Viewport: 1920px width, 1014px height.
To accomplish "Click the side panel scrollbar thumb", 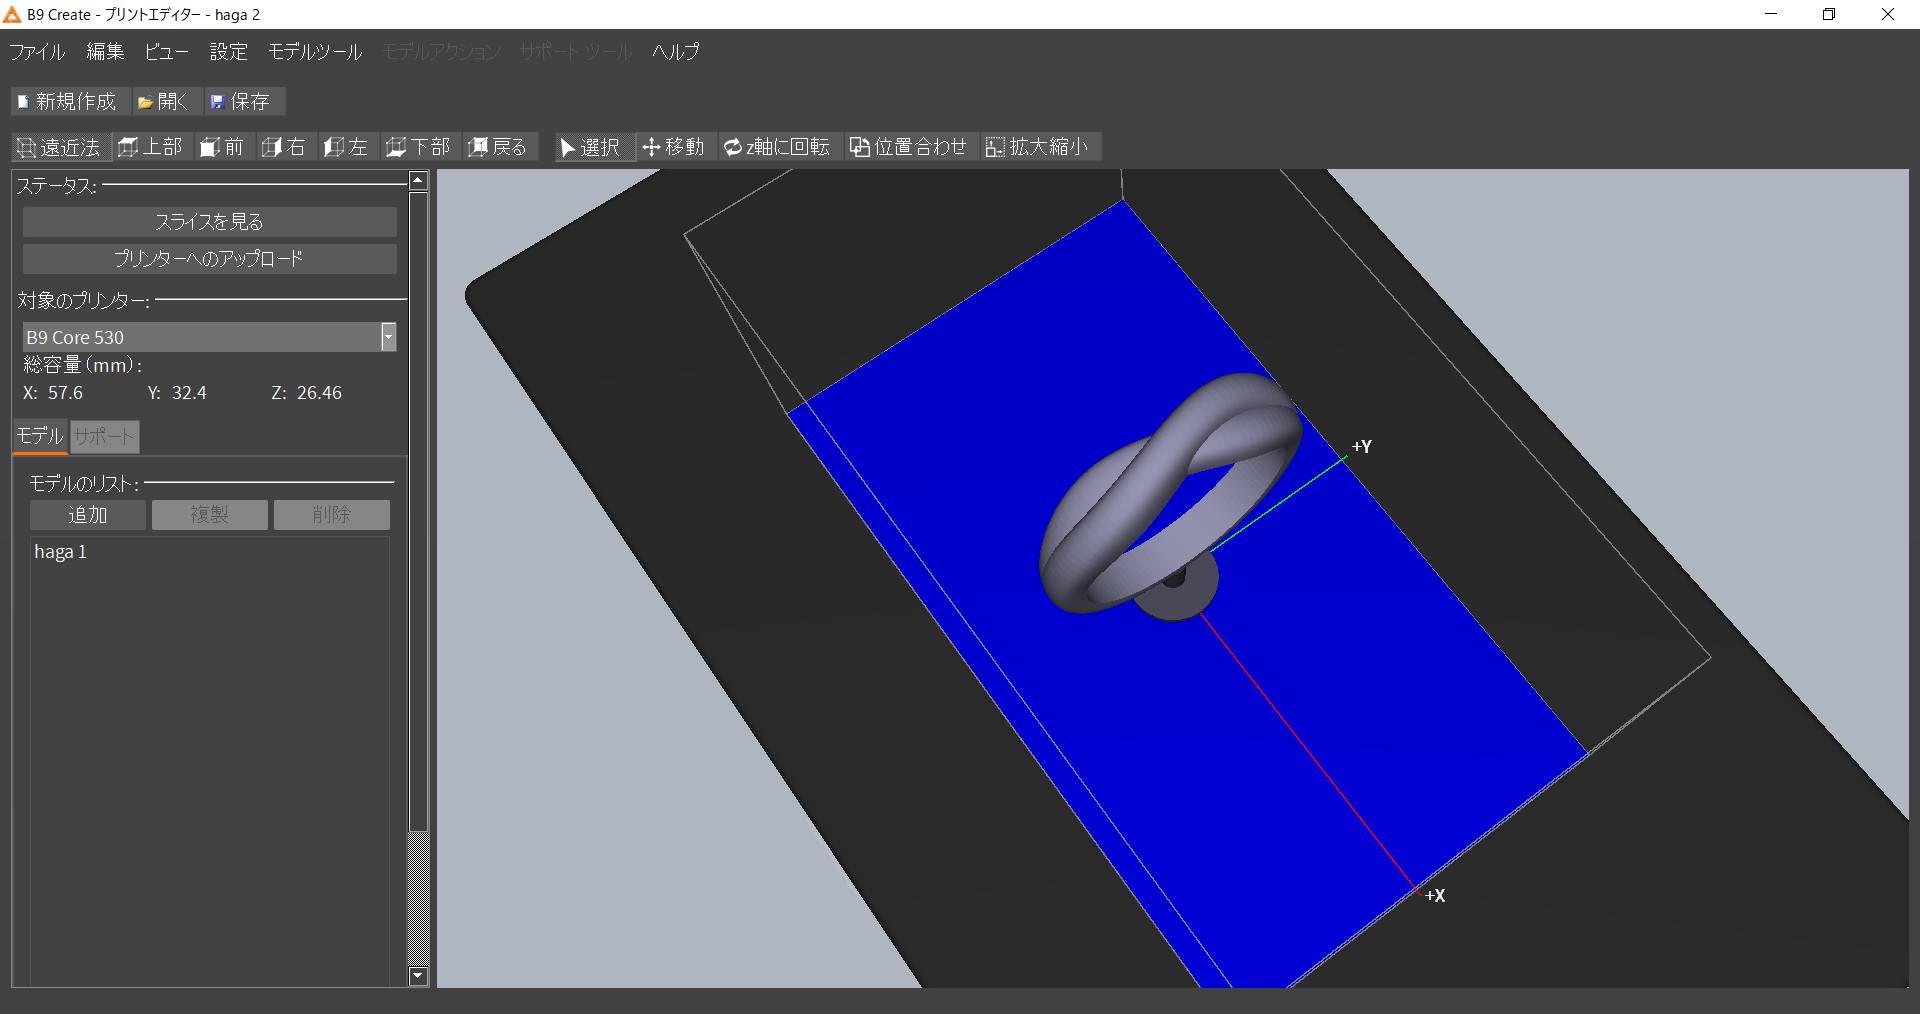I will click(419, 511).
